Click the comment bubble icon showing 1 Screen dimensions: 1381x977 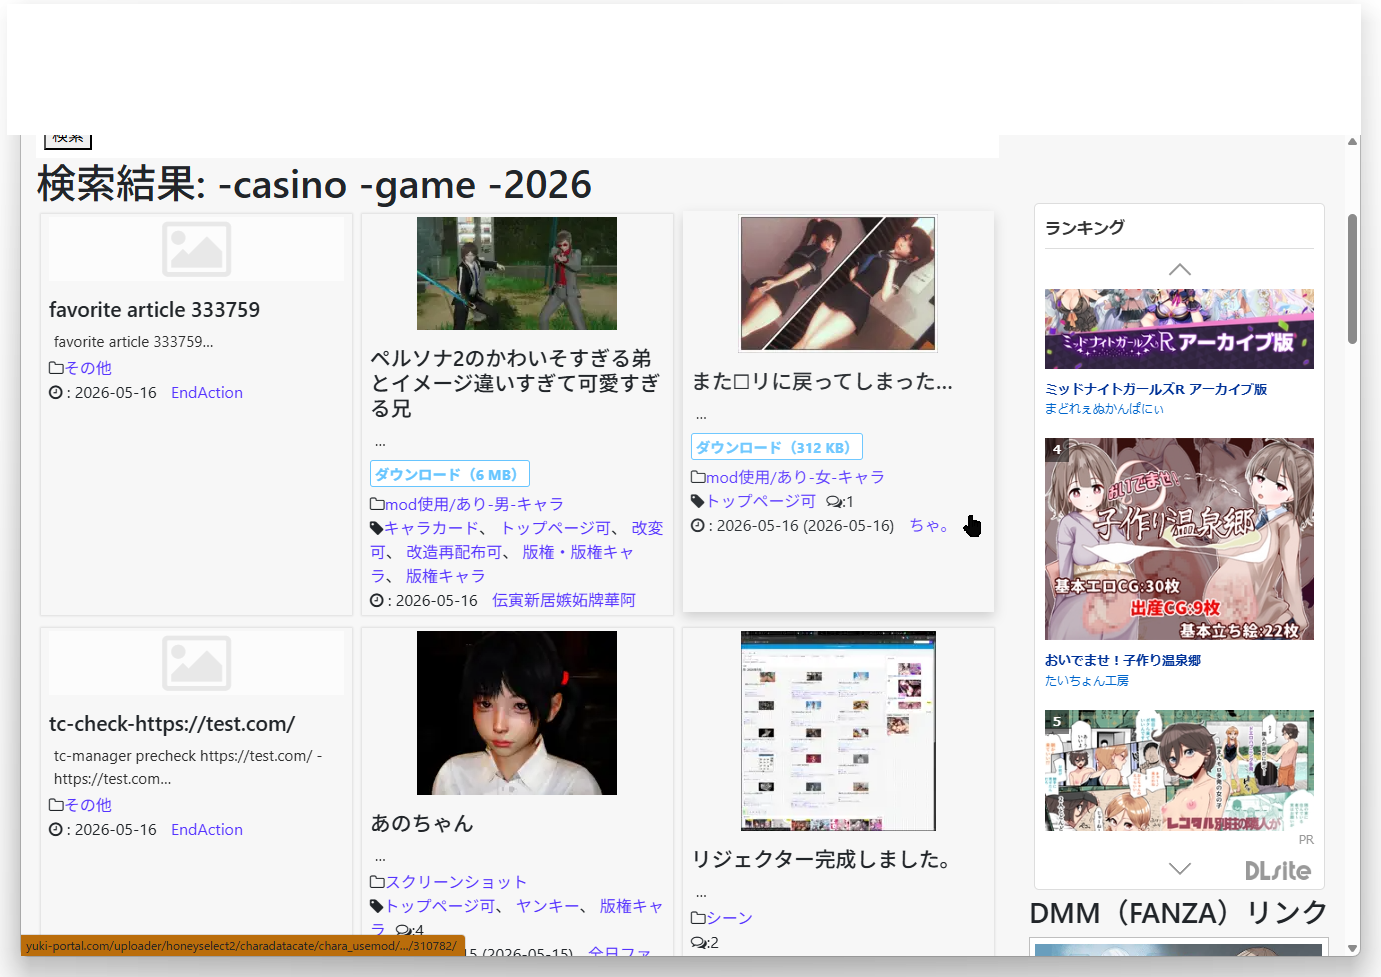click(x=834, y=502)
